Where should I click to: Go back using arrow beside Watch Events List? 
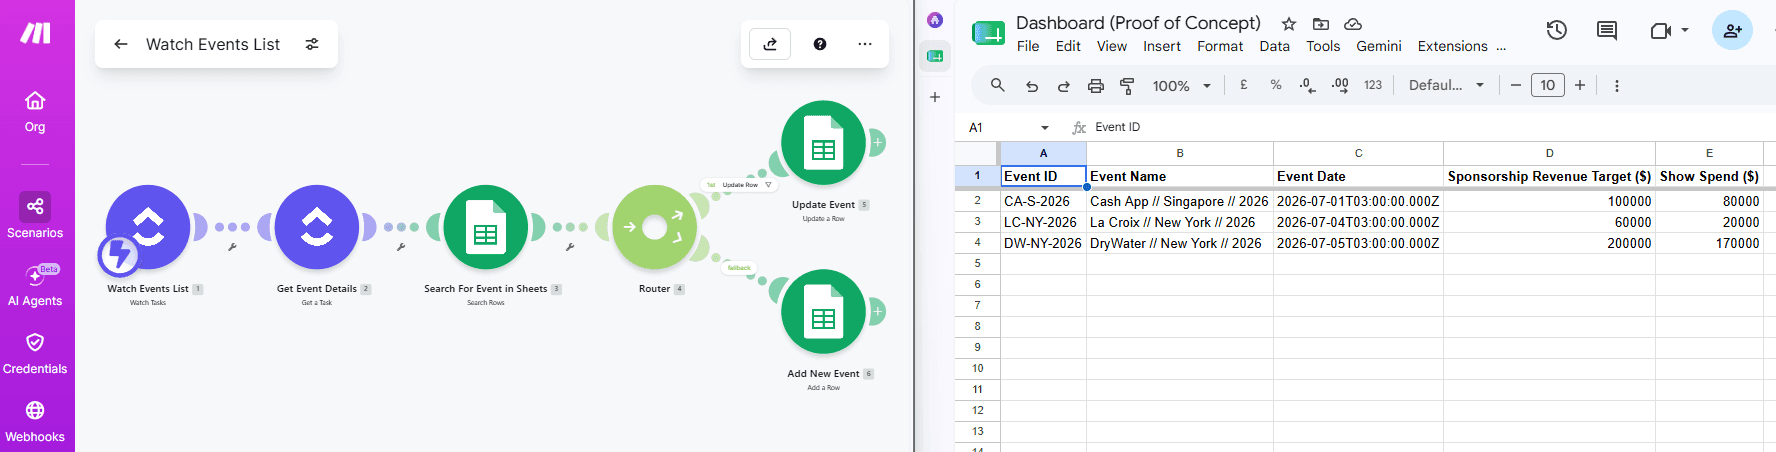[x=121, y=44]
